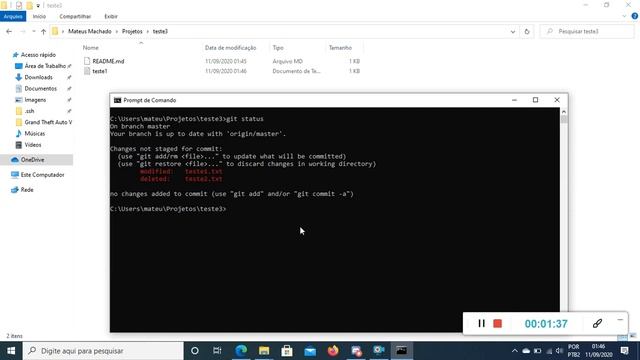640x360 pixels.
Task: Open Músicas in navigation pane
Action: (34, 133)
